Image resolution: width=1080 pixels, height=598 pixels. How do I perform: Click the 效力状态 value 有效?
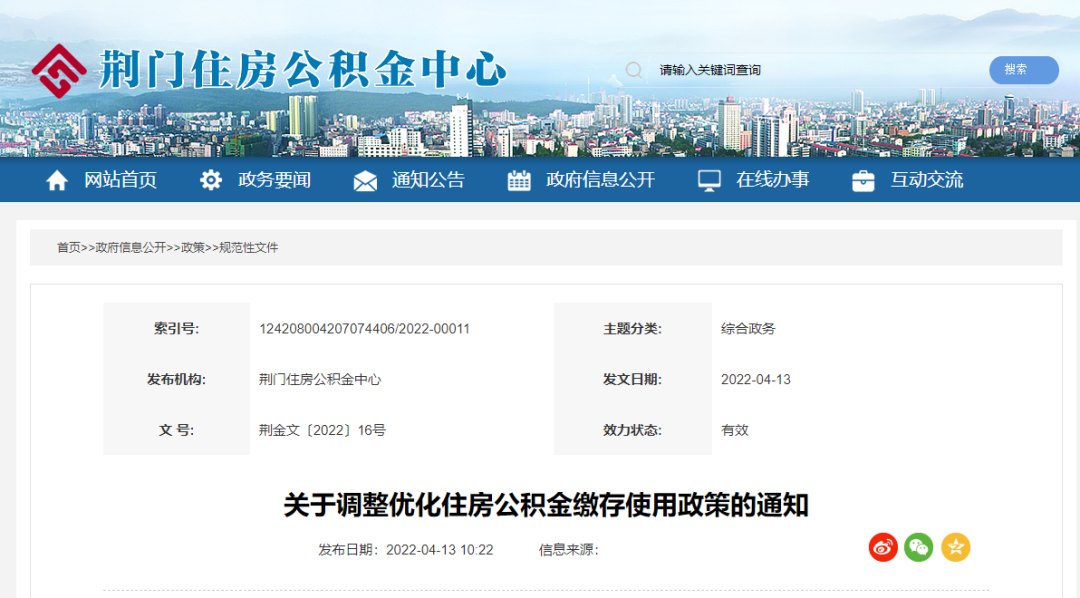click(734, 431)
